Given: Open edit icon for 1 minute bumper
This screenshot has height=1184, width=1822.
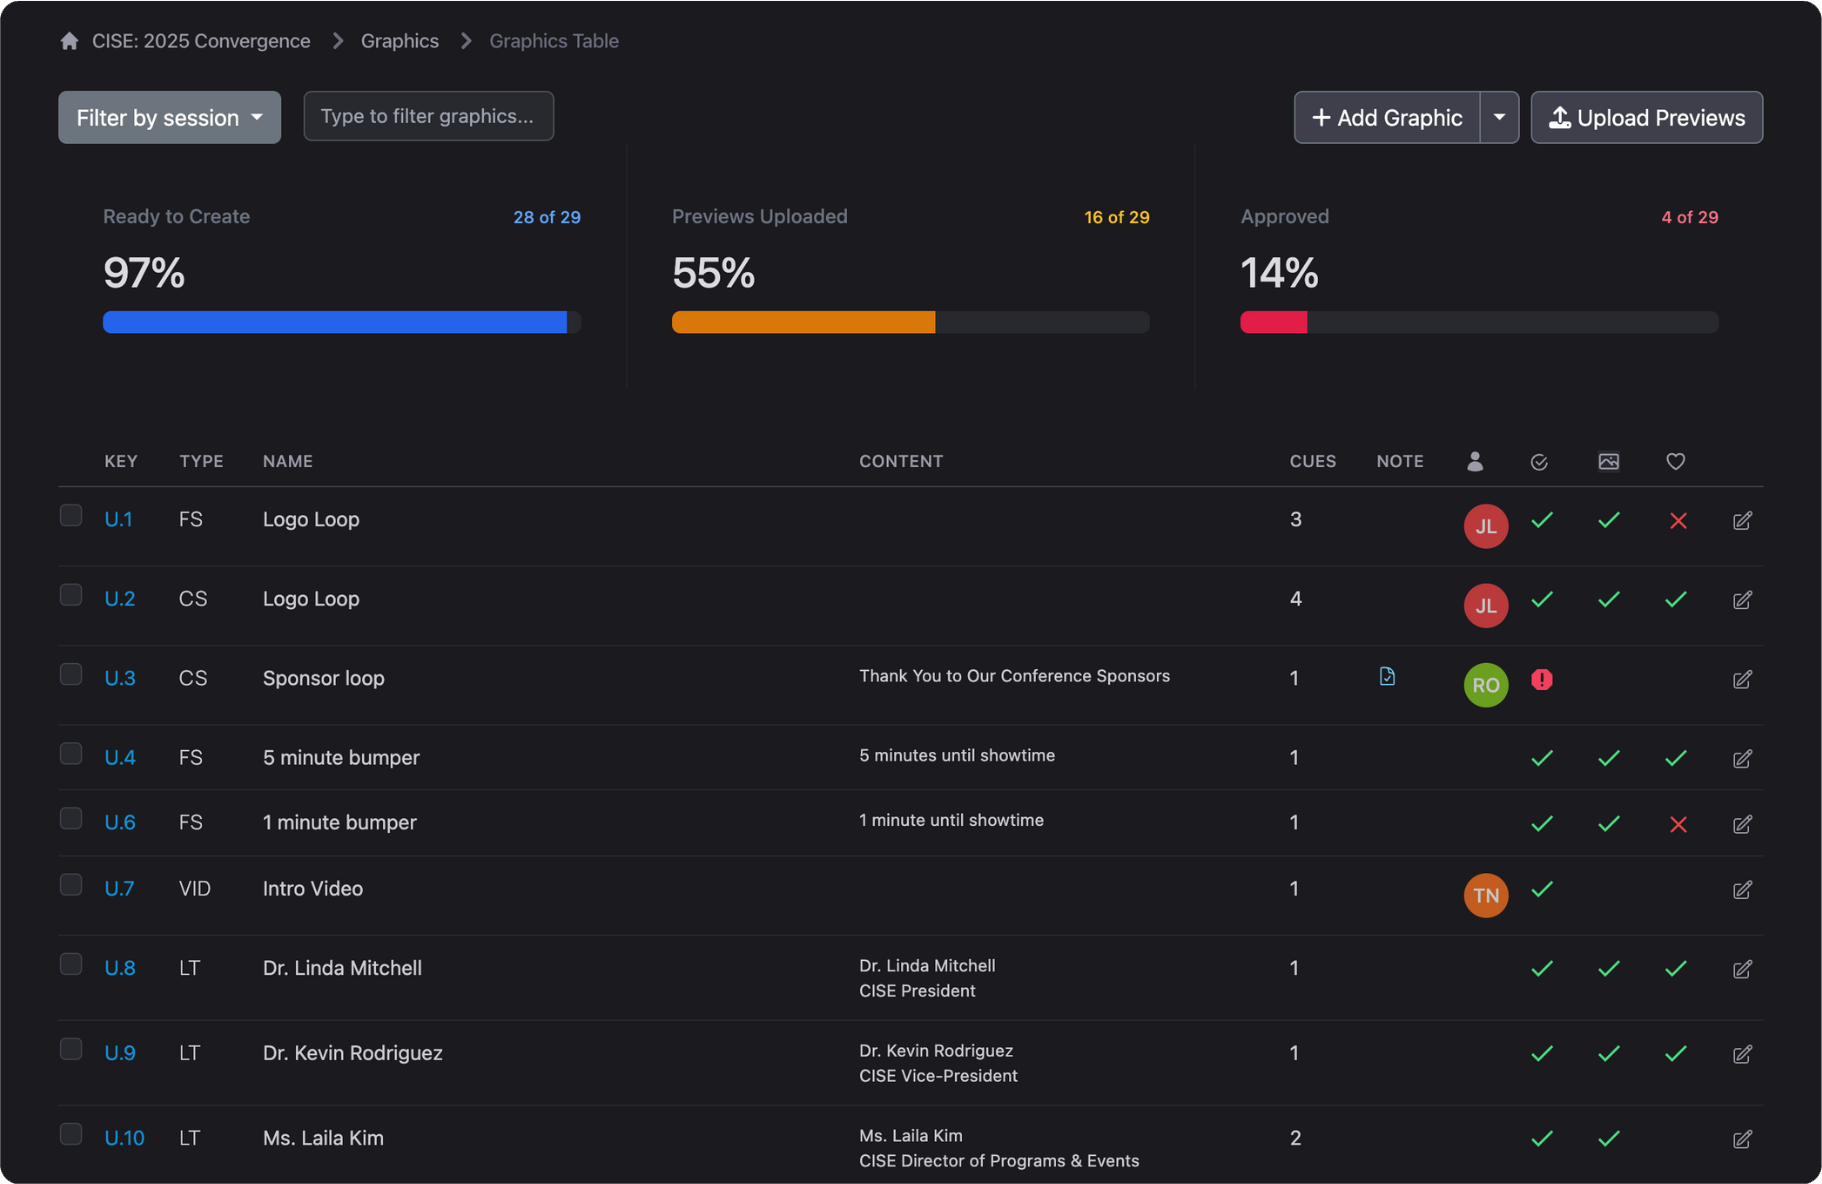Looking at the screenshot, I should (1742, 824).
